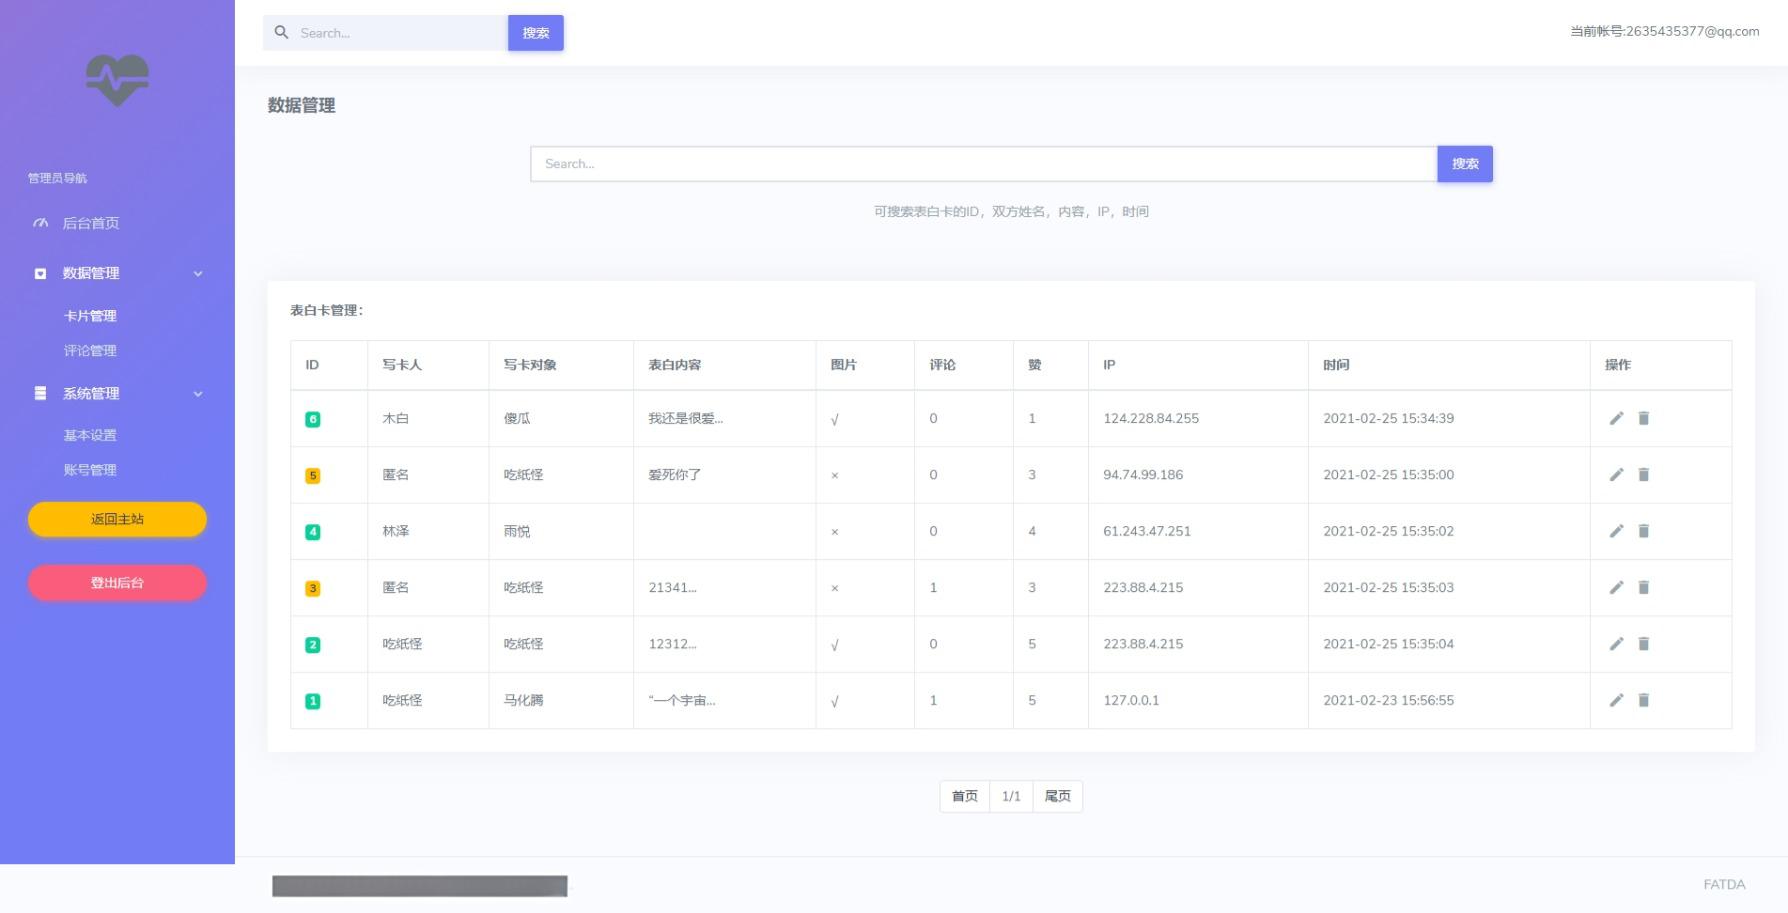Edit the card addressed to 马化腾

click(1616, 700)
